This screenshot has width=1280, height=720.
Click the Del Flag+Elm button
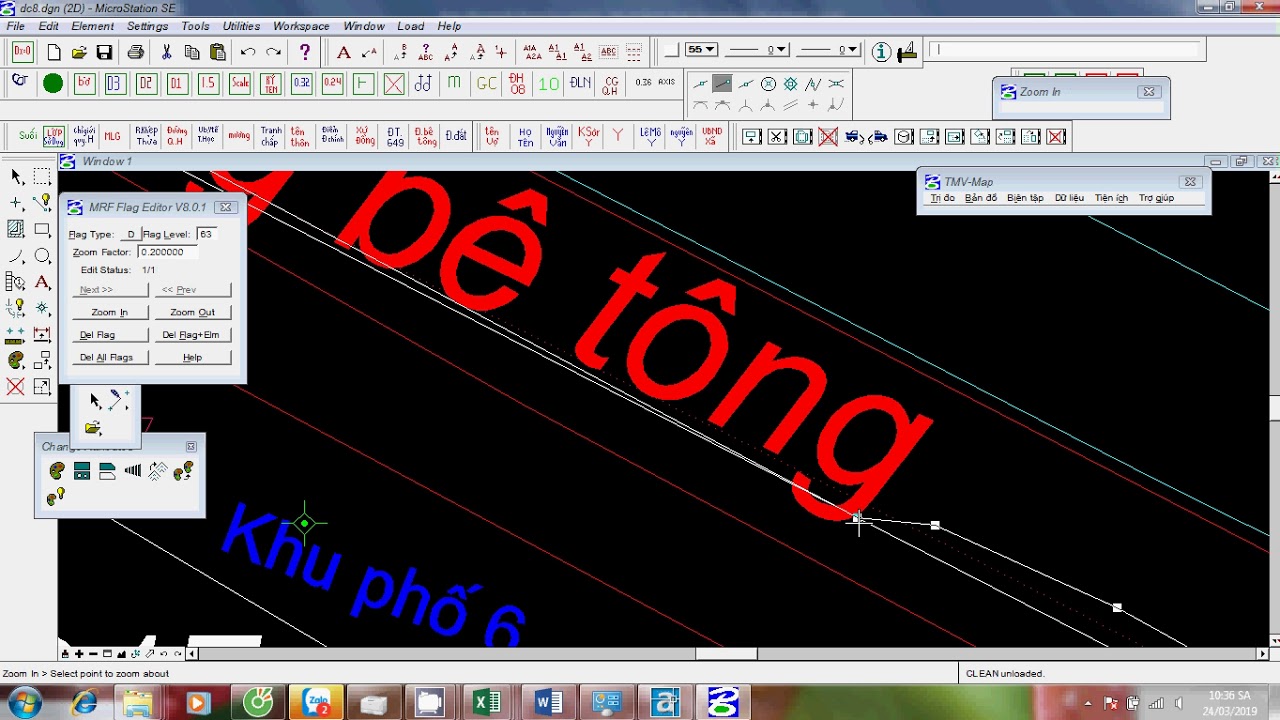coord(191,335)
